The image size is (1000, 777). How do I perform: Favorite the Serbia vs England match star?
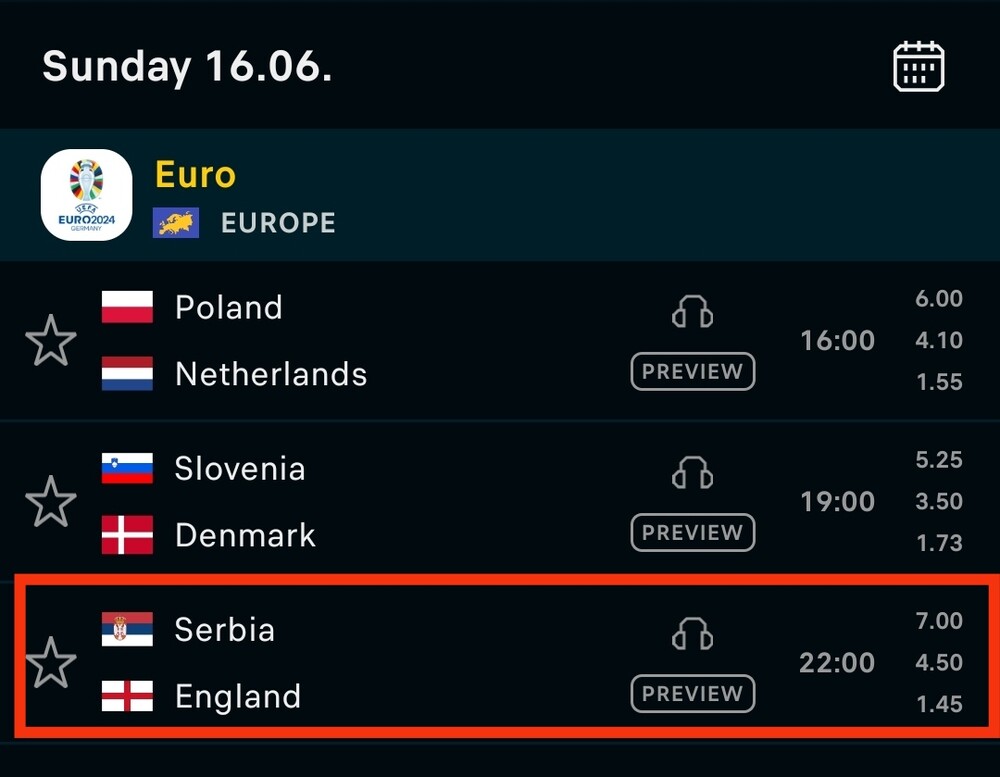pyautogui.click(x=51, y=662)
